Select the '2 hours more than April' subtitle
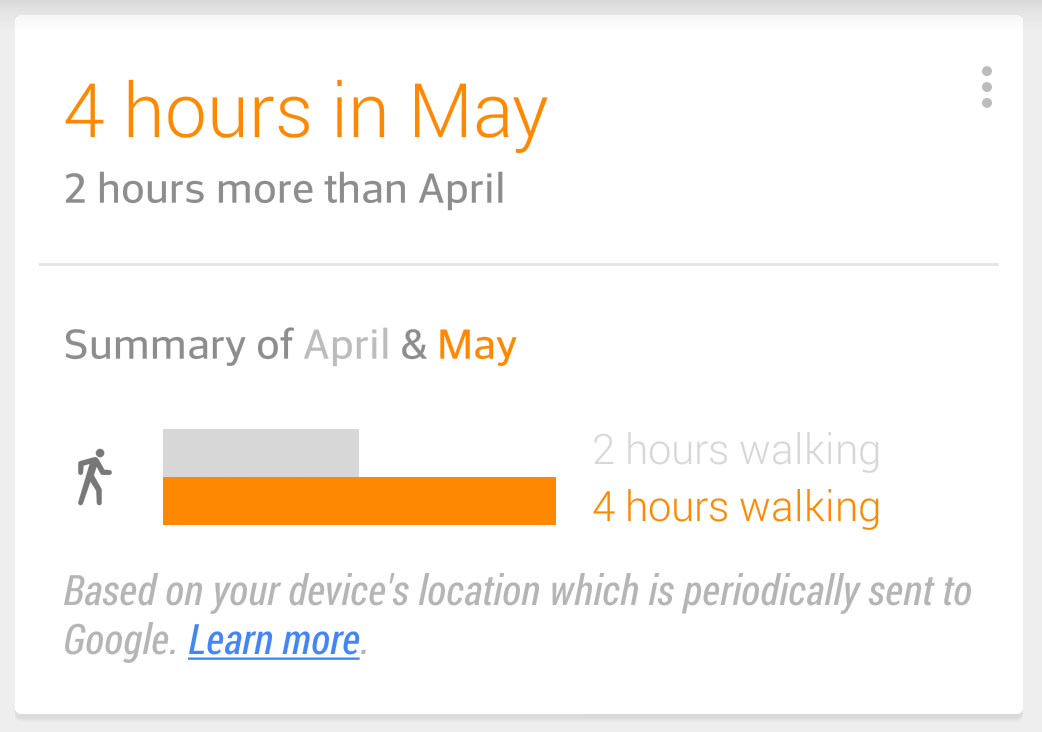This screenshot has width=1042, height=732. click(x=284, y=189)
